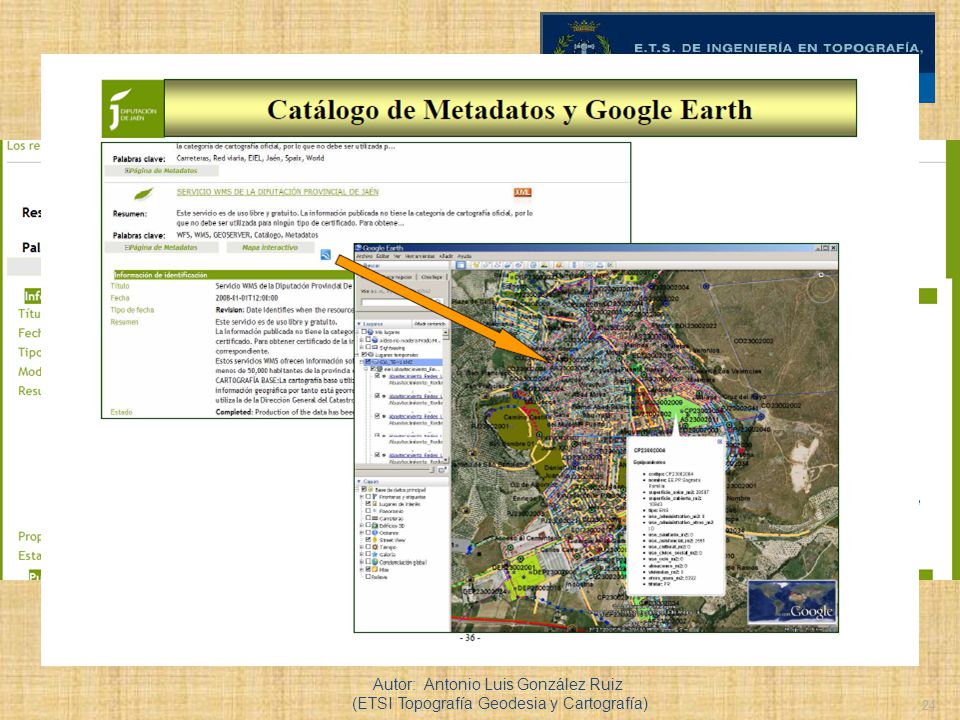This screenshot has height=720, width=960.
Task: Click the icon beside the Lugares panel slider
Action: click(x=441, y=470)
